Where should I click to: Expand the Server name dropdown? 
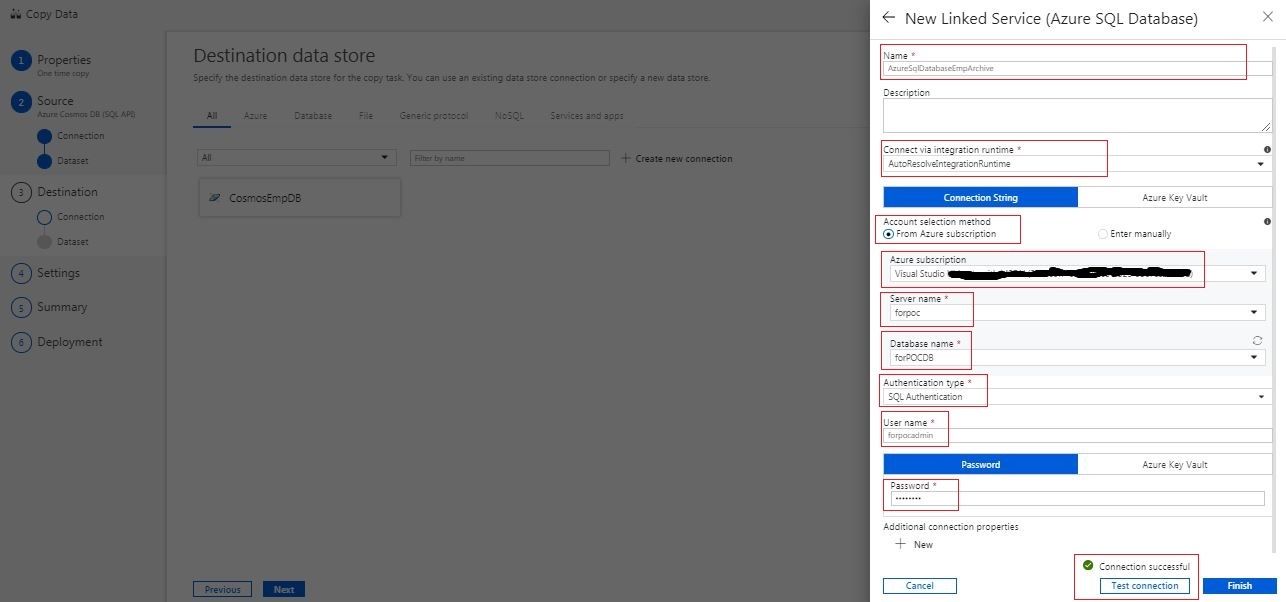pos(1254,312)
